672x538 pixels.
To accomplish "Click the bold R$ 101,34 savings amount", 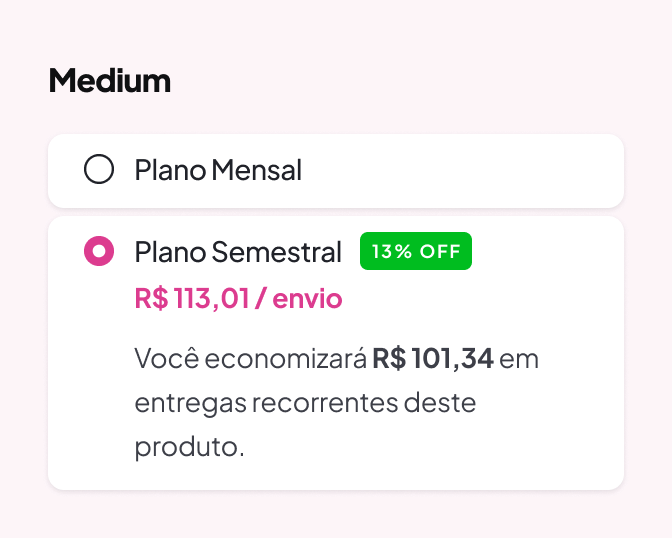I will (433, 358).
